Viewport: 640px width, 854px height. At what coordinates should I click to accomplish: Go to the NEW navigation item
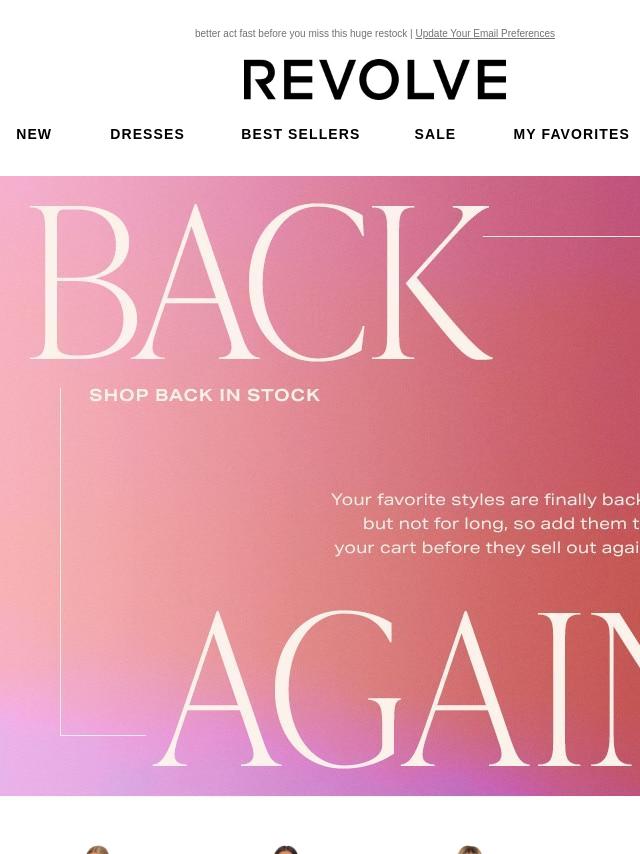[34, 134]
